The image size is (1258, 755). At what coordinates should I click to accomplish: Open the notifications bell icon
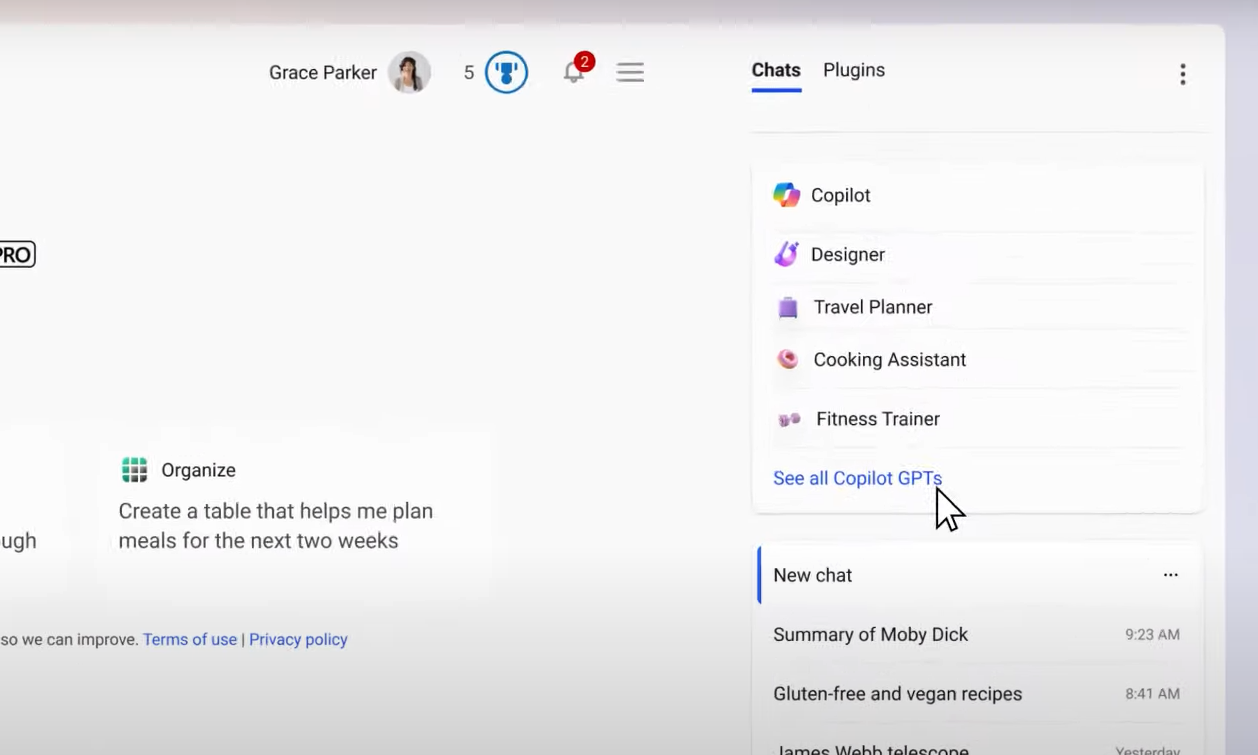tap(574, 72)
